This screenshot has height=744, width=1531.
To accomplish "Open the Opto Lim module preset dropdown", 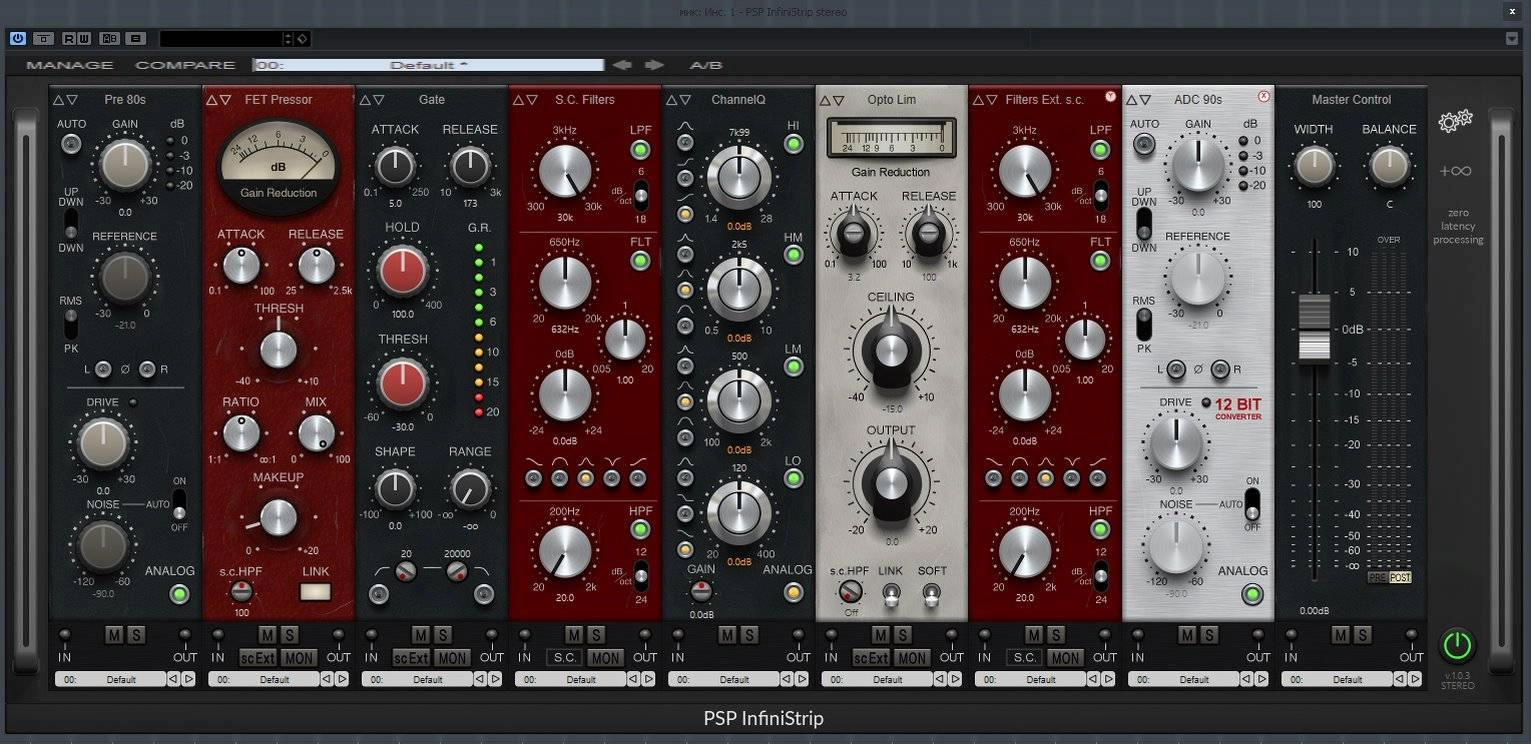I will click(877, 679).
